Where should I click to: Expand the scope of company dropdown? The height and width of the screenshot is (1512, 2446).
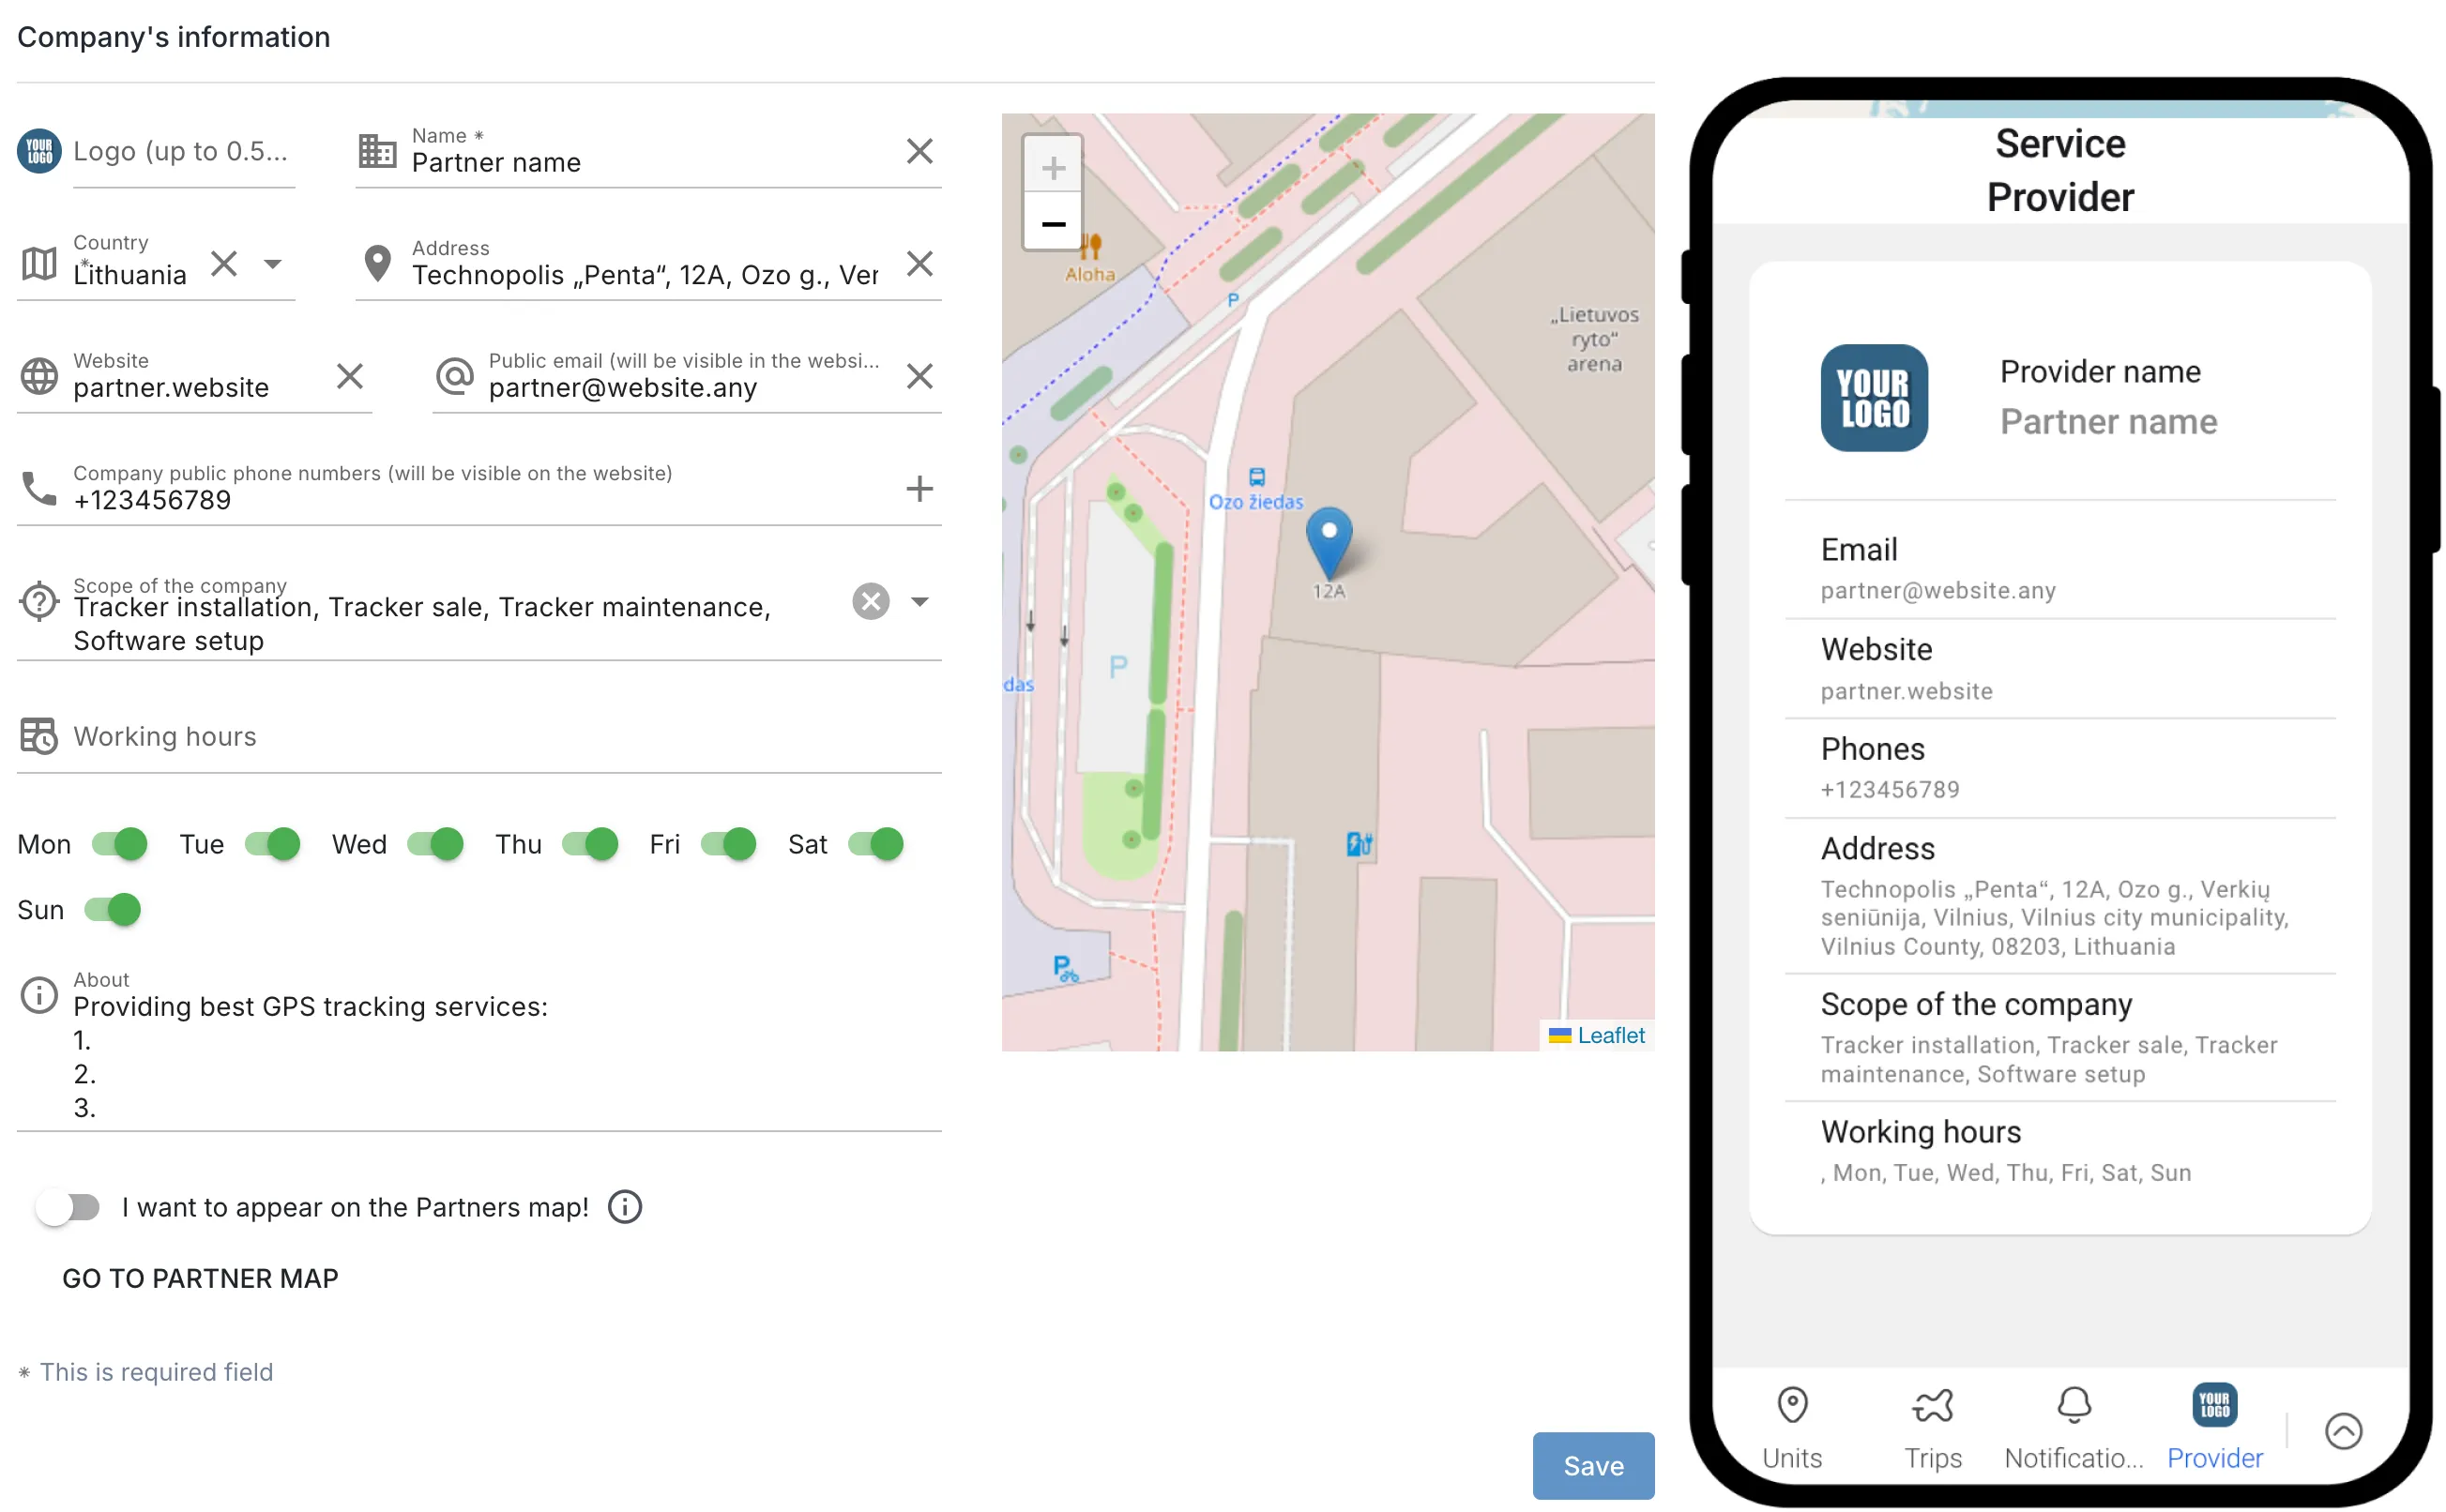[x=920, y=602]
